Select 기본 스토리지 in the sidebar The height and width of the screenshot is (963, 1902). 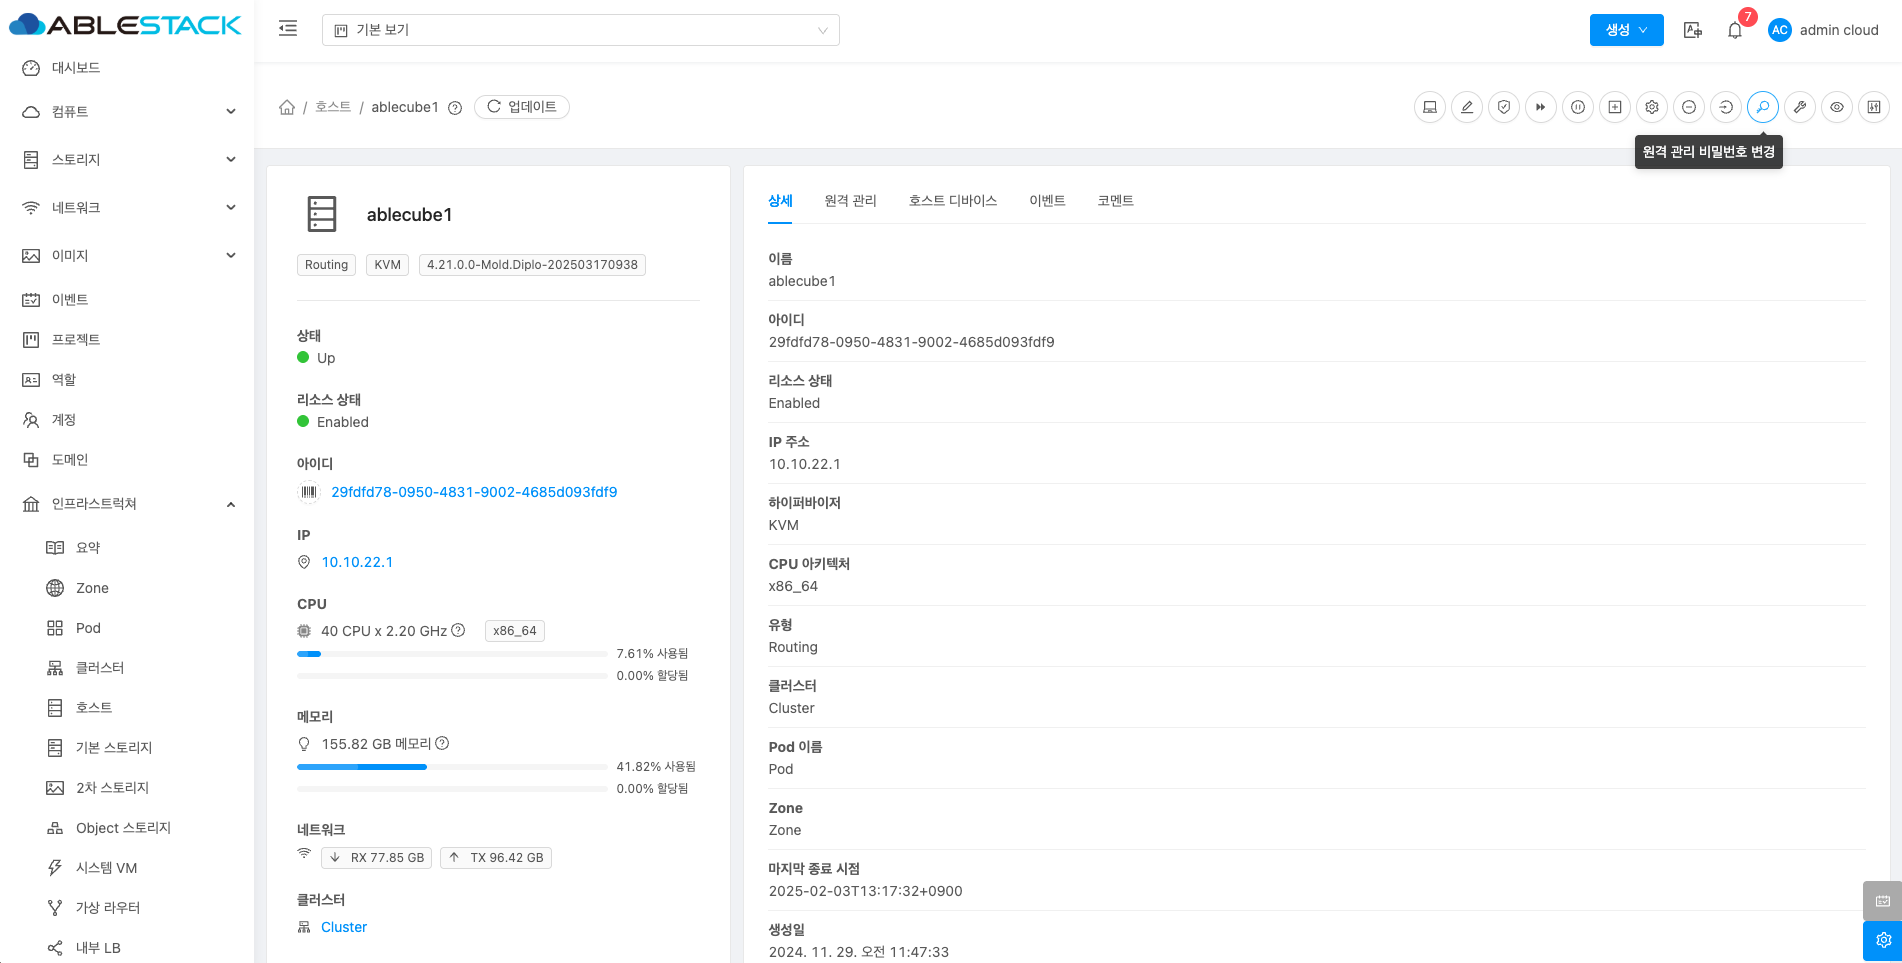(114, 748)
